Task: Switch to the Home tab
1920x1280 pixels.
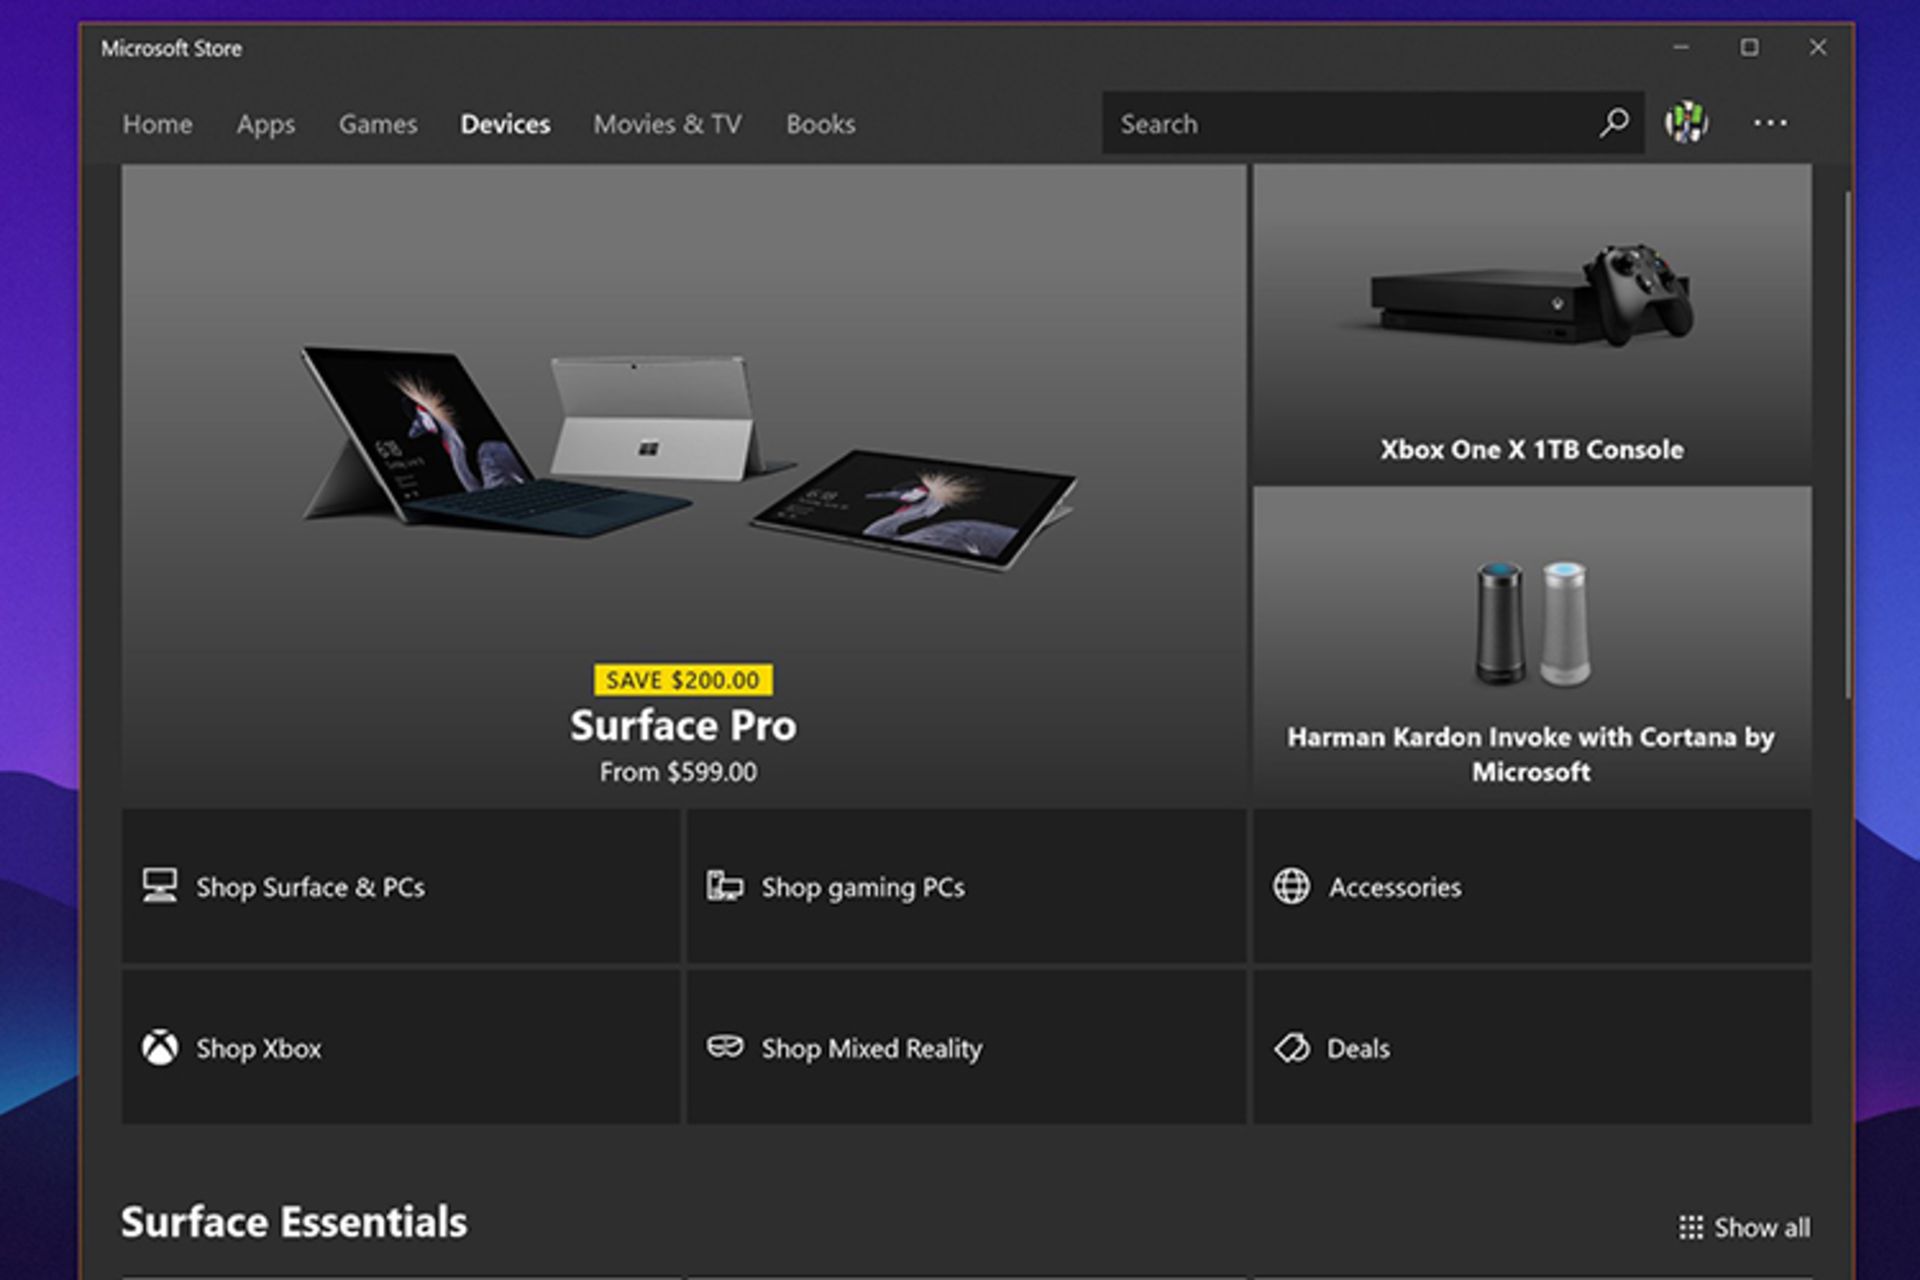Action: tap(157, 124)
